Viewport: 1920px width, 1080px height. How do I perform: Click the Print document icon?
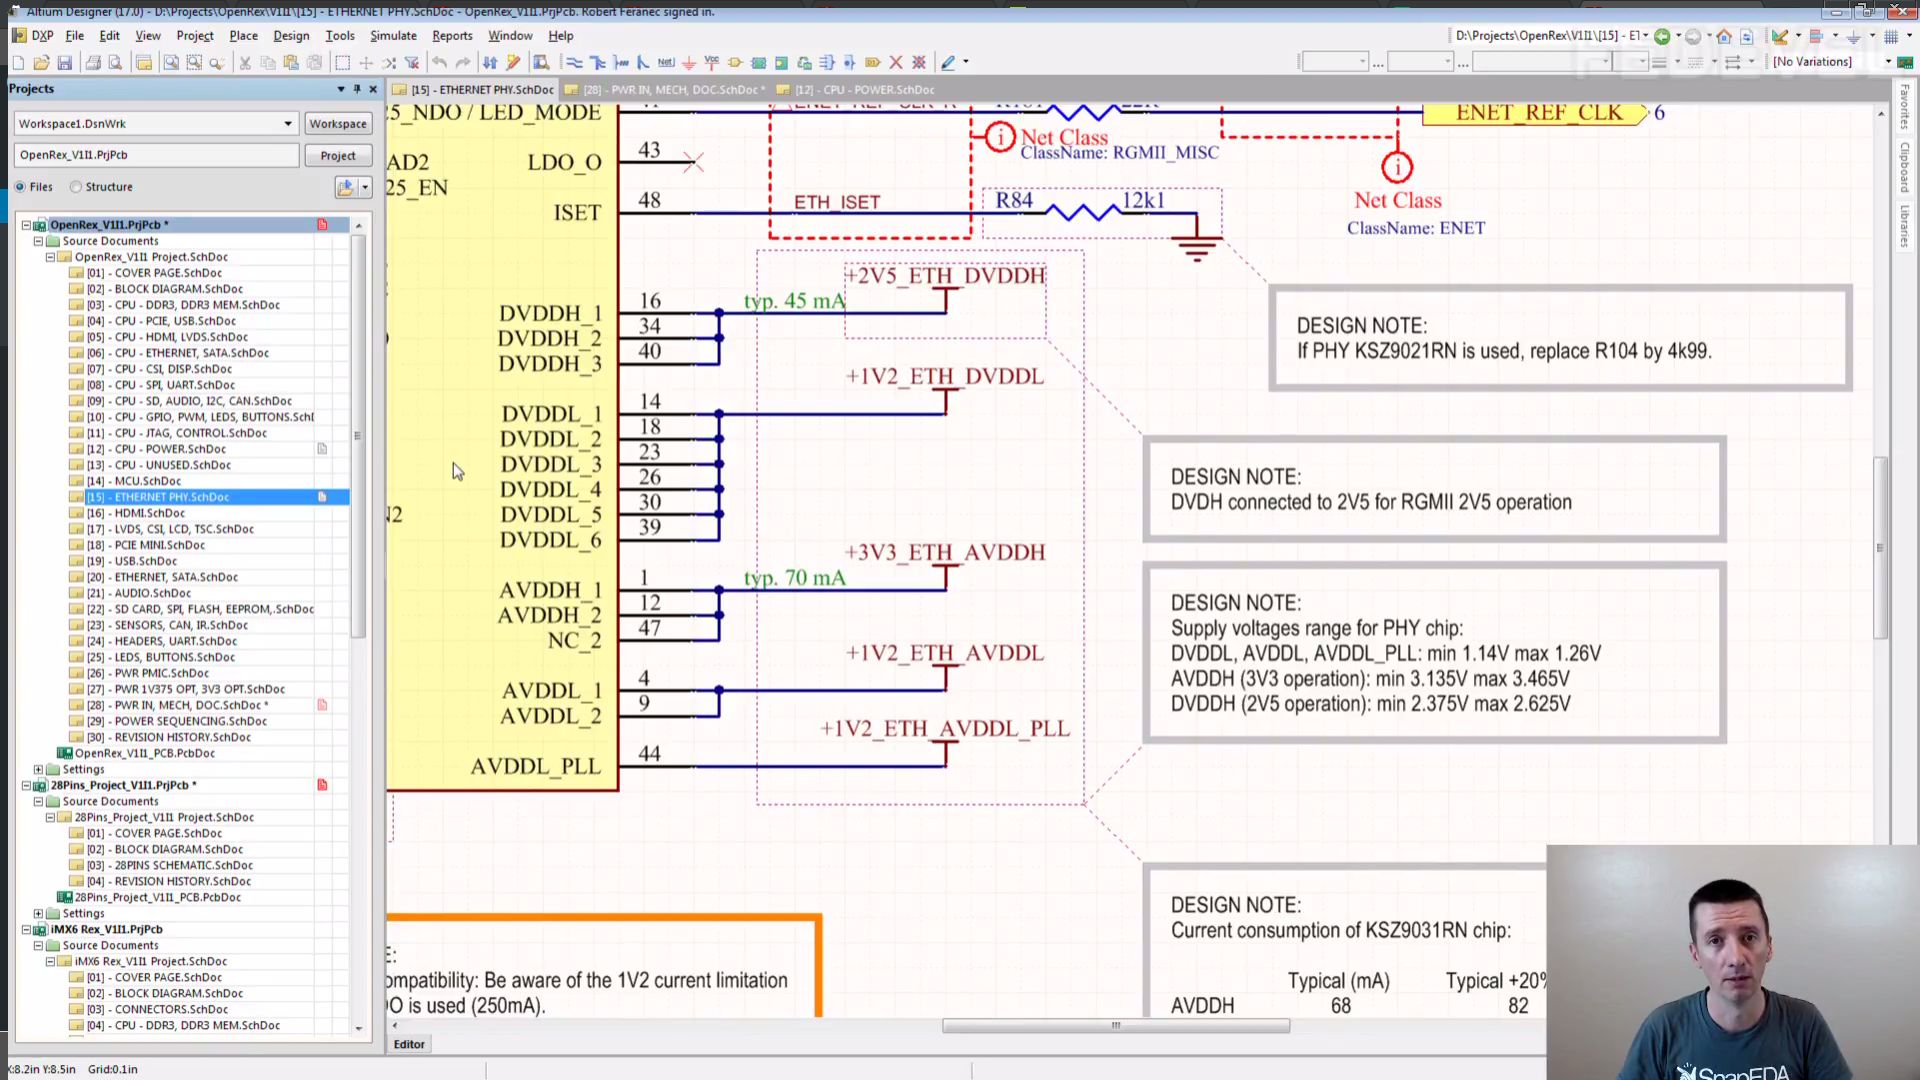point(93,62)
